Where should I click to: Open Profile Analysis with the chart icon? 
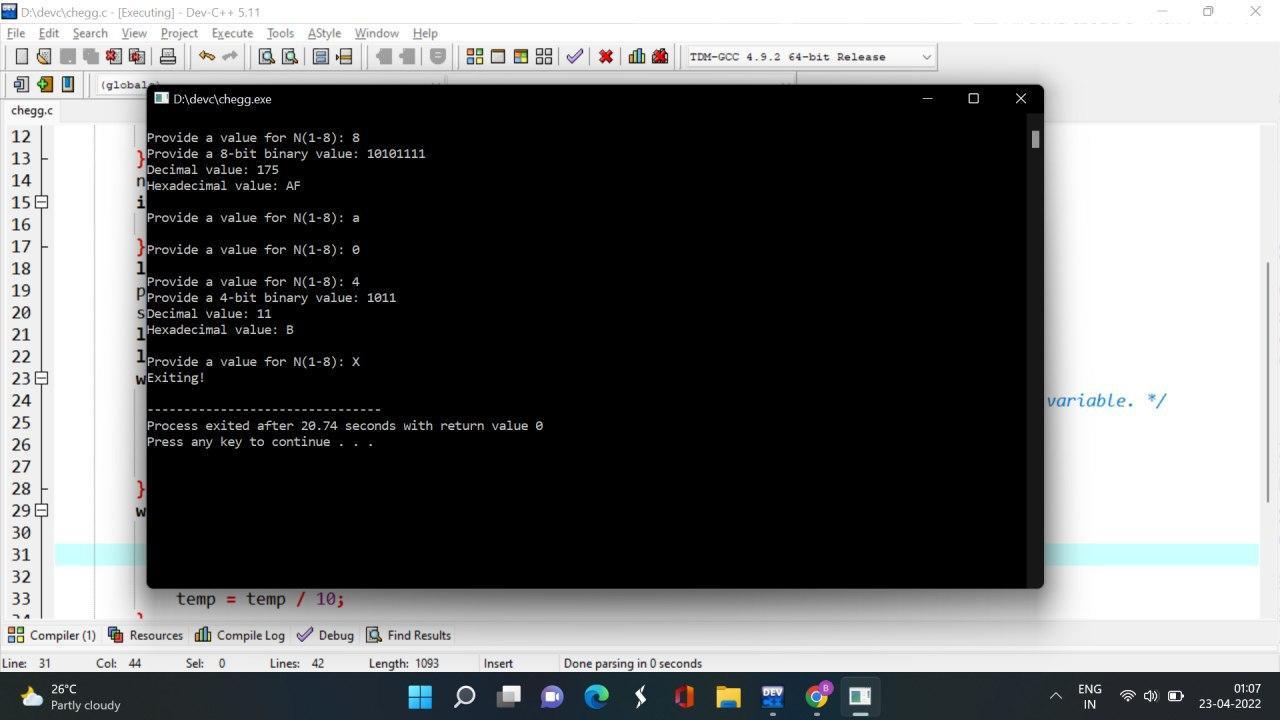(x=636, y=57)
